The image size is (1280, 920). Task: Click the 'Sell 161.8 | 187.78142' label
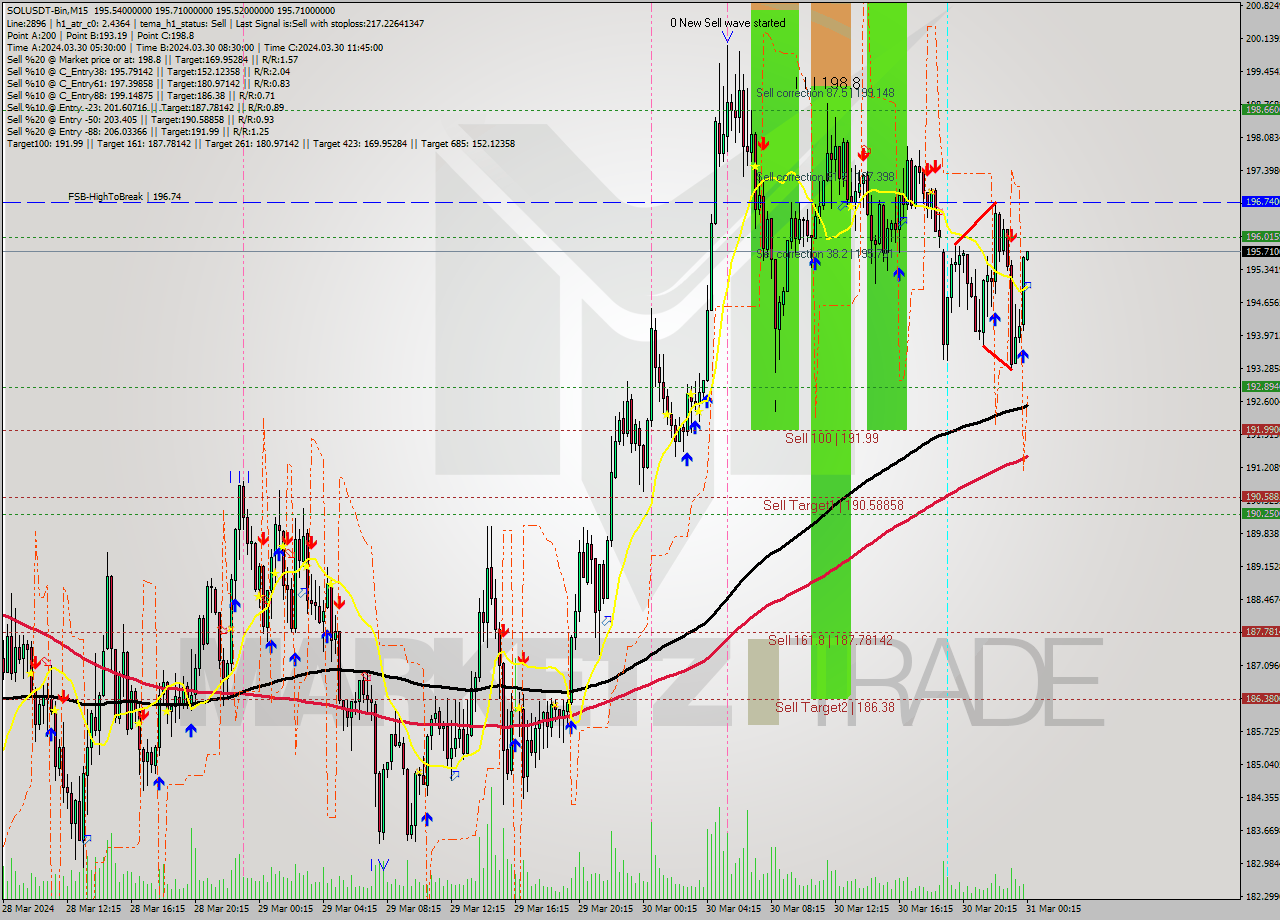[x=830, y=640]
